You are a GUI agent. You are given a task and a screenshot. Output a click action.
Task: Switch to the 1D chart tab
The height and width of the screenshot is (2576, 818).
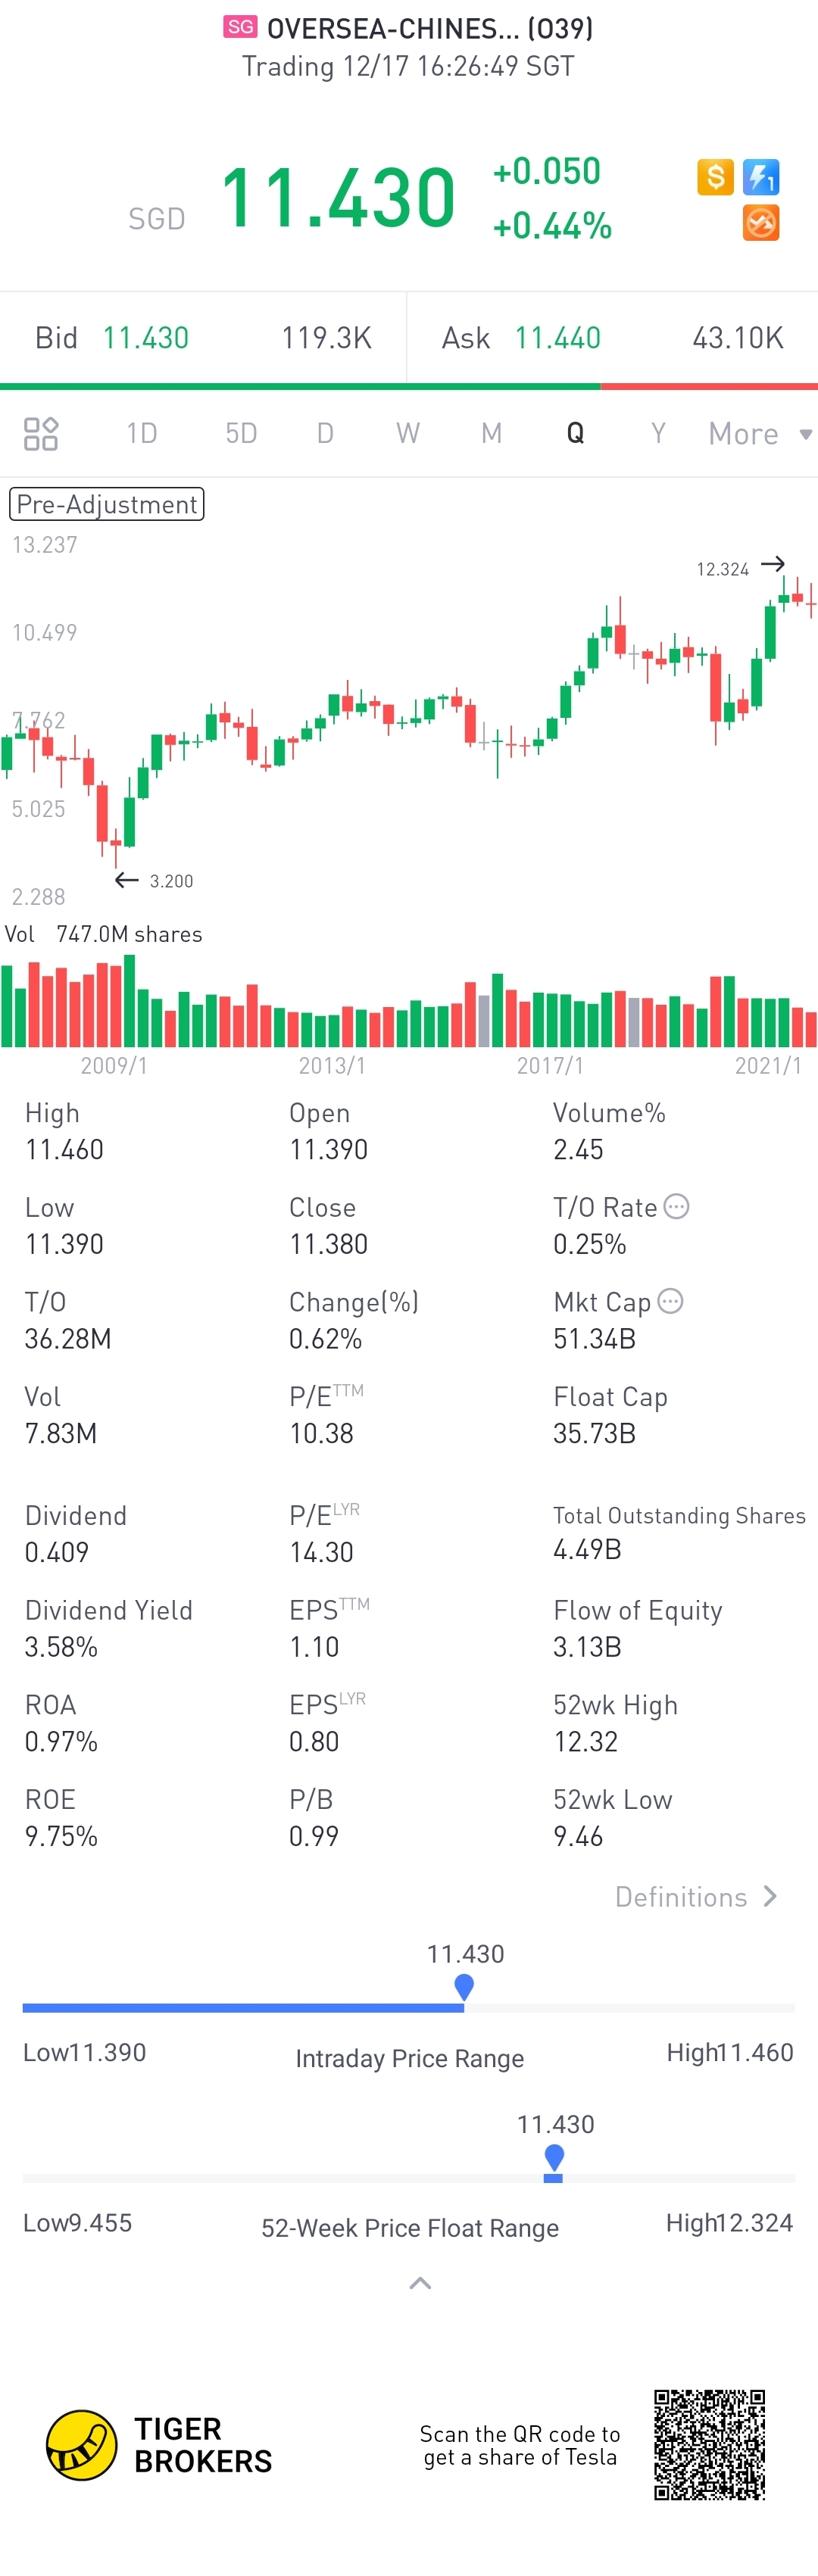(x=142, y=433)
